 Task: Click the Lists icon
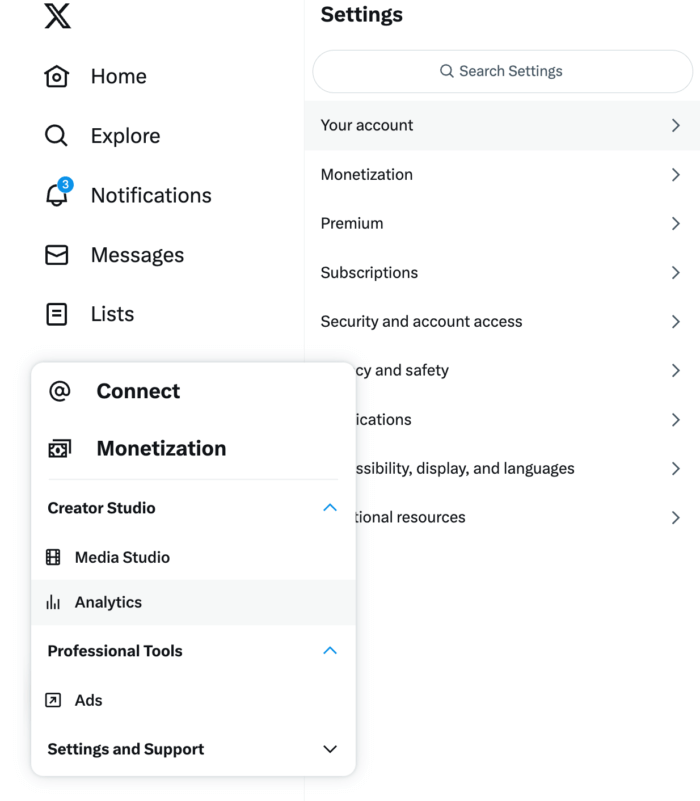coord(57,314)
